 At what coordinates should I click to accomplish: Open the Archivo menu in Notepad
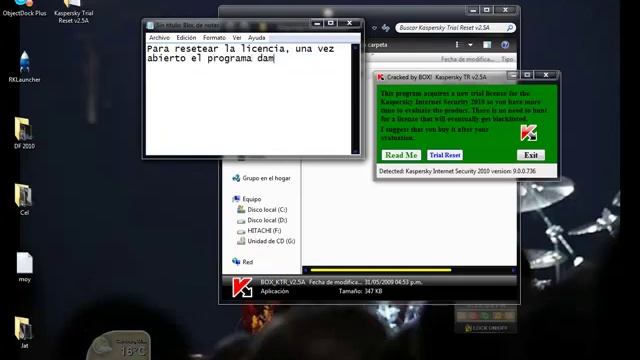coord(159,38)
